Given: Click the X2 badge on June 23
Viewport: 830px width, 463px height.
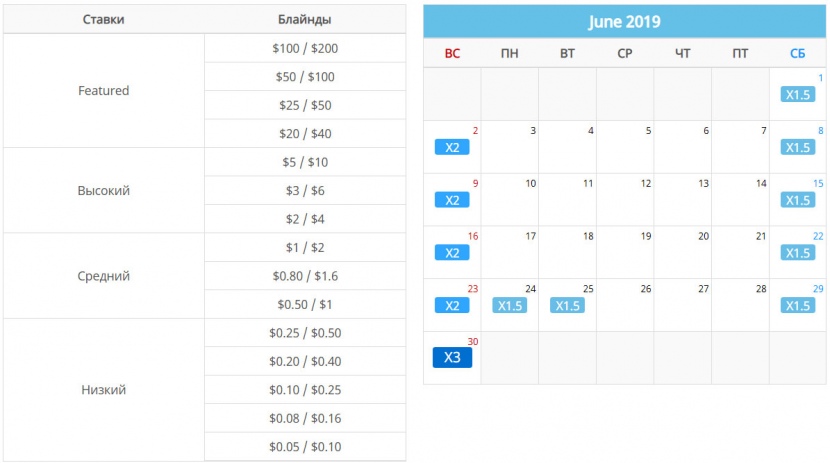Looking at the screenshot, I should click(x=452, y=305).
